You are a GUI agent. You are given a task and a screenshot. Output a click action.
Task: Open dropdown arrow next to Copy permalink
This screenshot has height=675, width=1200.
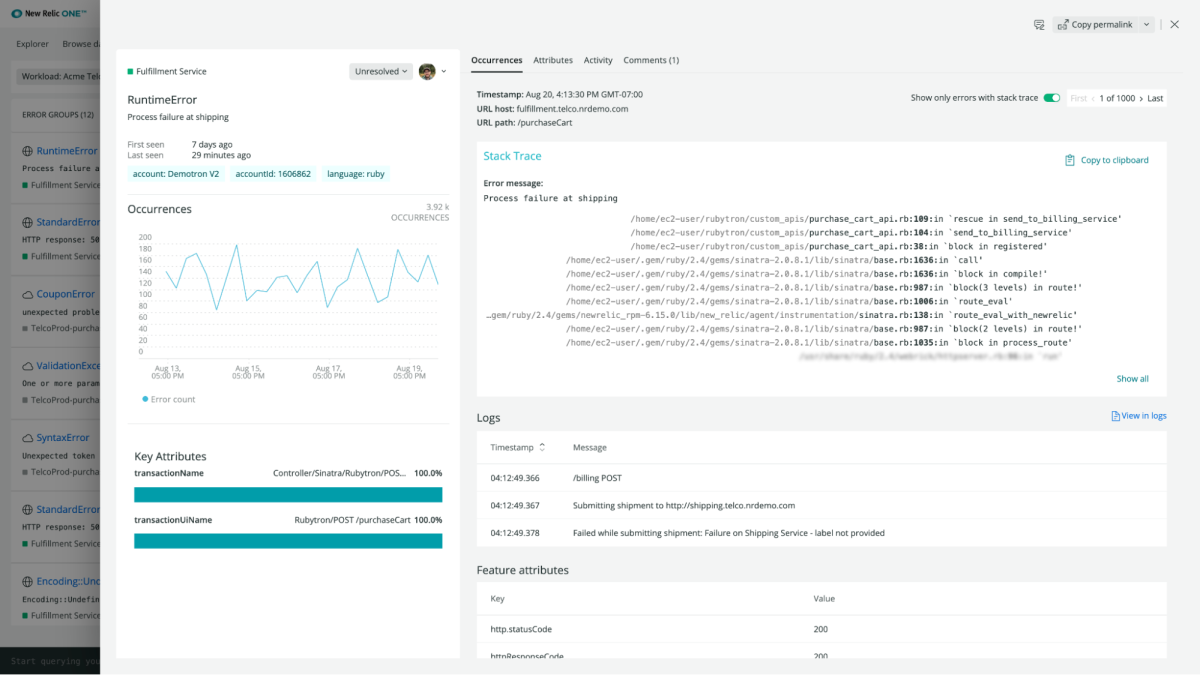click(x=1146, y=24)
